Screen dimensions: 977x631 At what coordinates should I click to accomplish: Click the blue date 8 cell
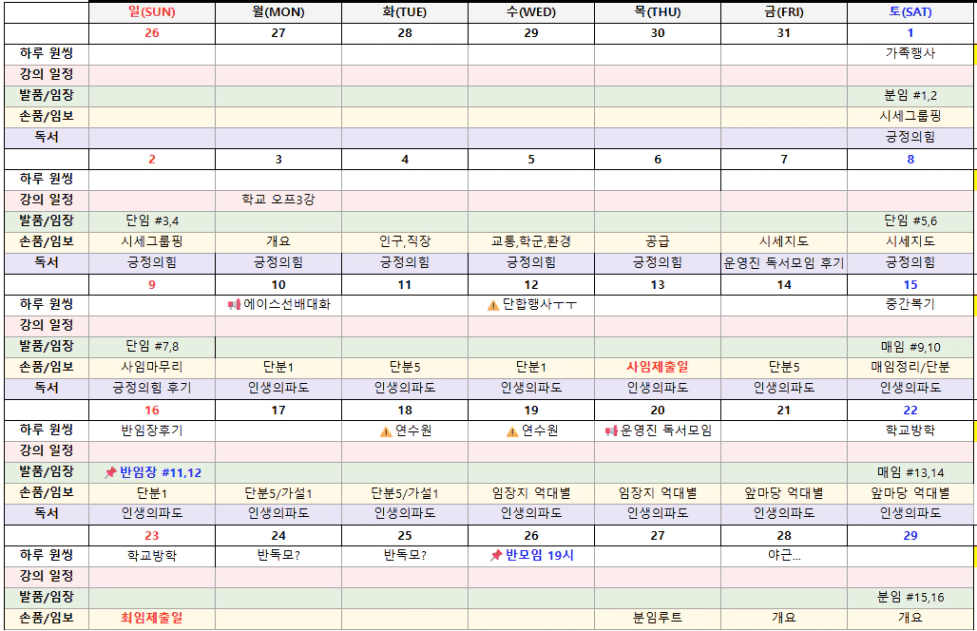910,159
